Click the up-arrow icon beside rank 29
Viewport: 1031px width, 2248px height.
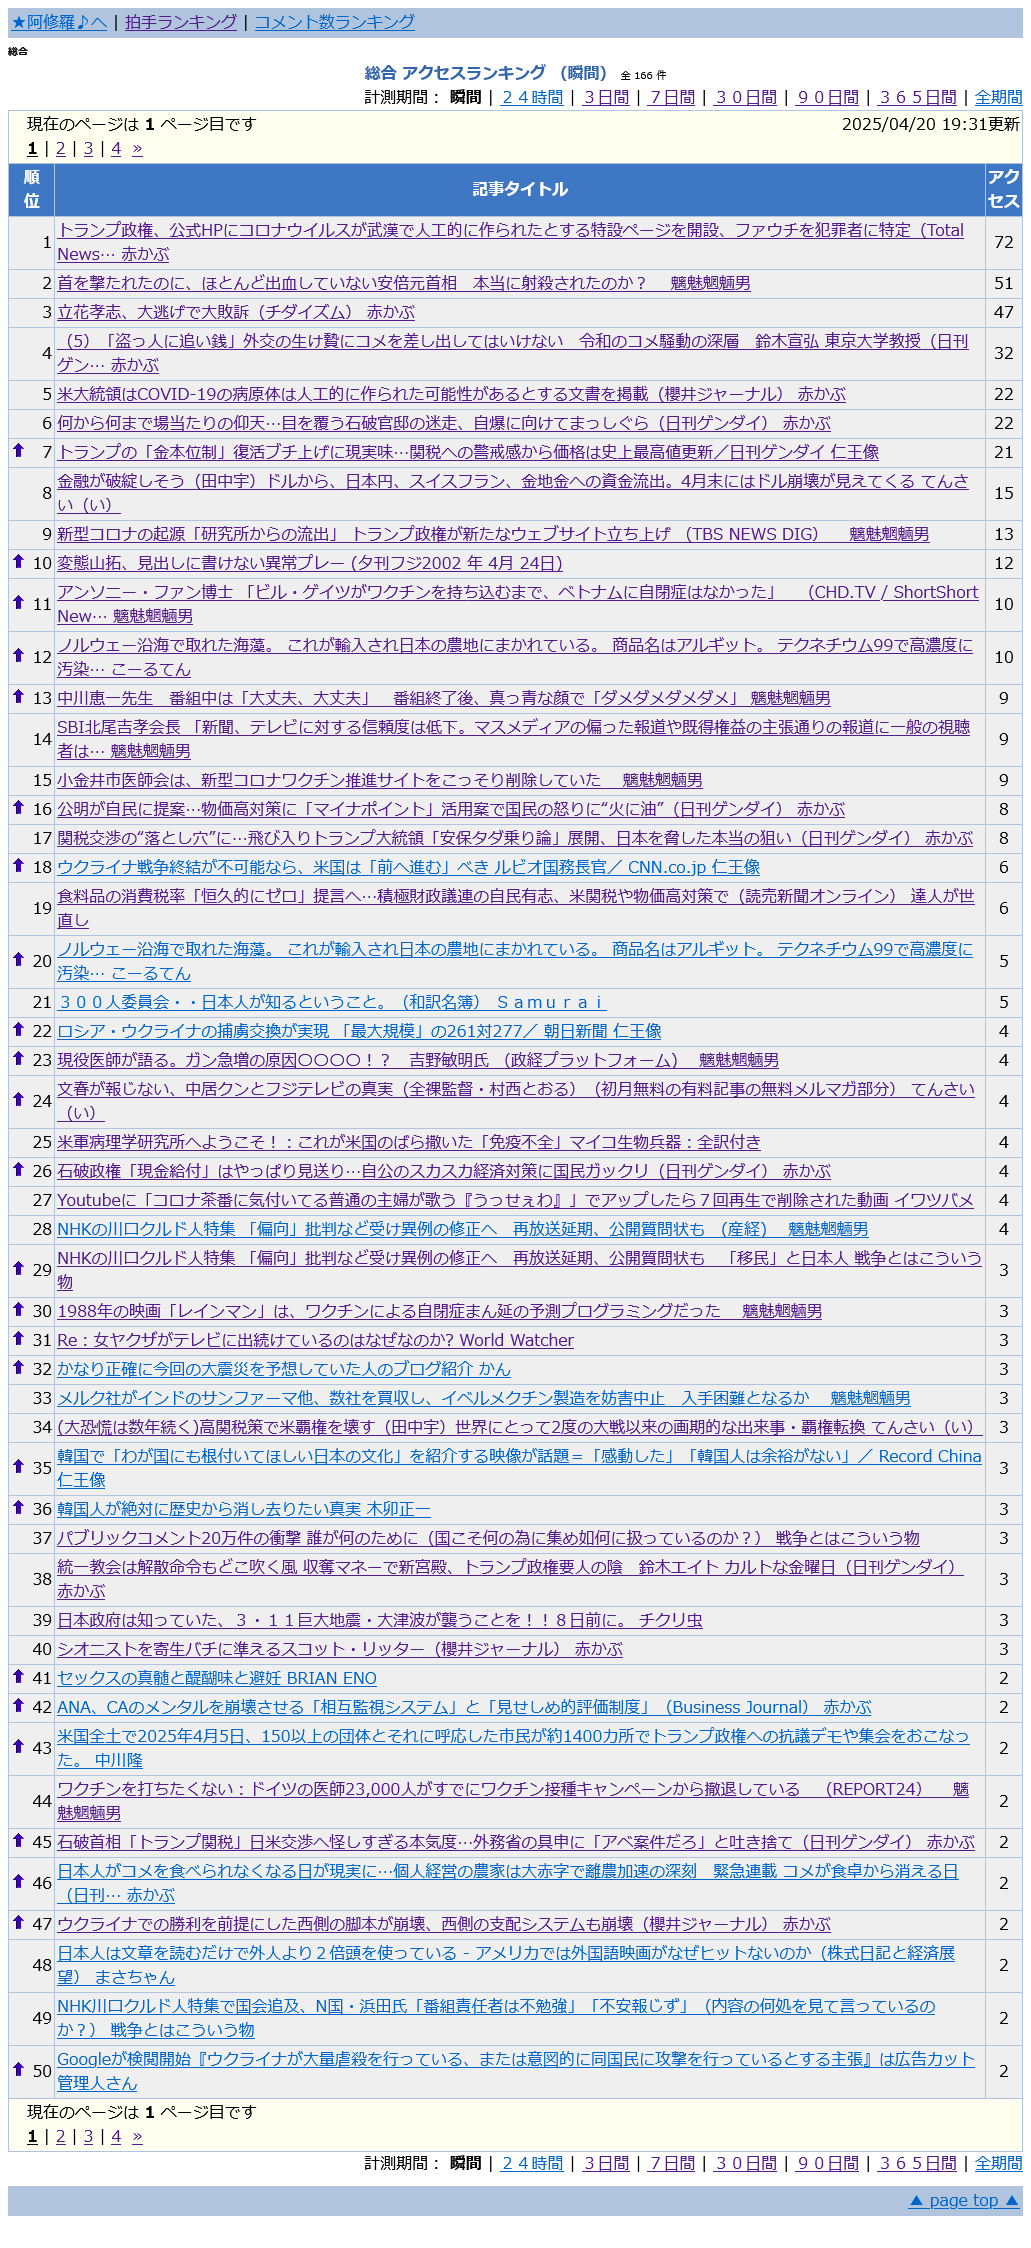pos(18,1268)
